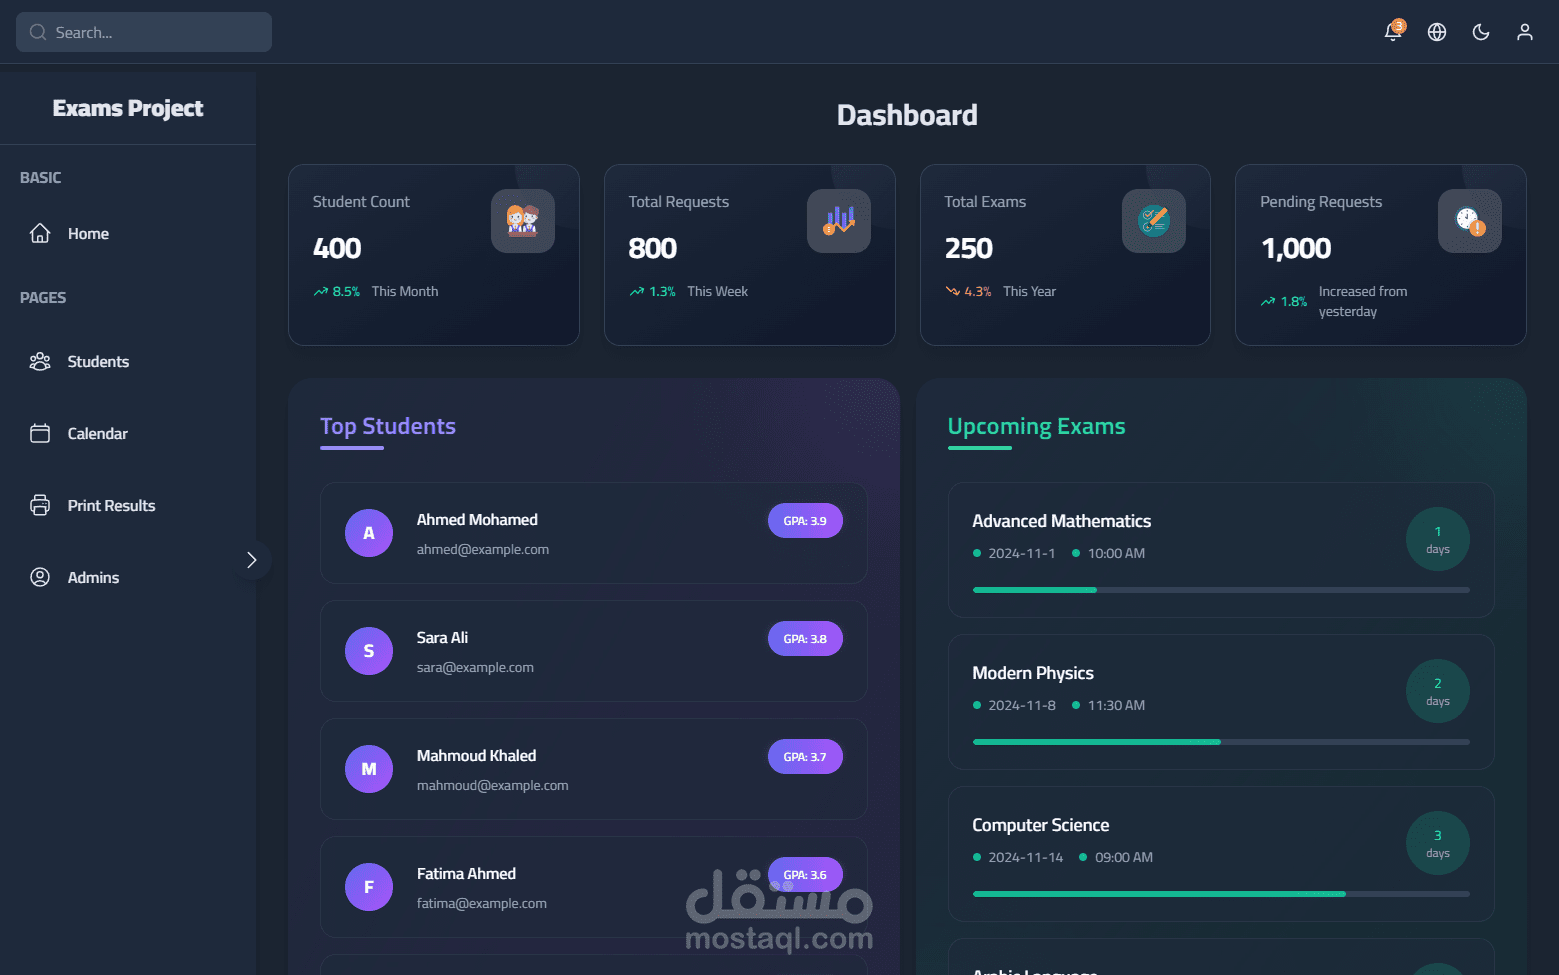Screen dimensions: 1559x975
Task: Open the Sara Ali student name
Action: pos(442,638)
